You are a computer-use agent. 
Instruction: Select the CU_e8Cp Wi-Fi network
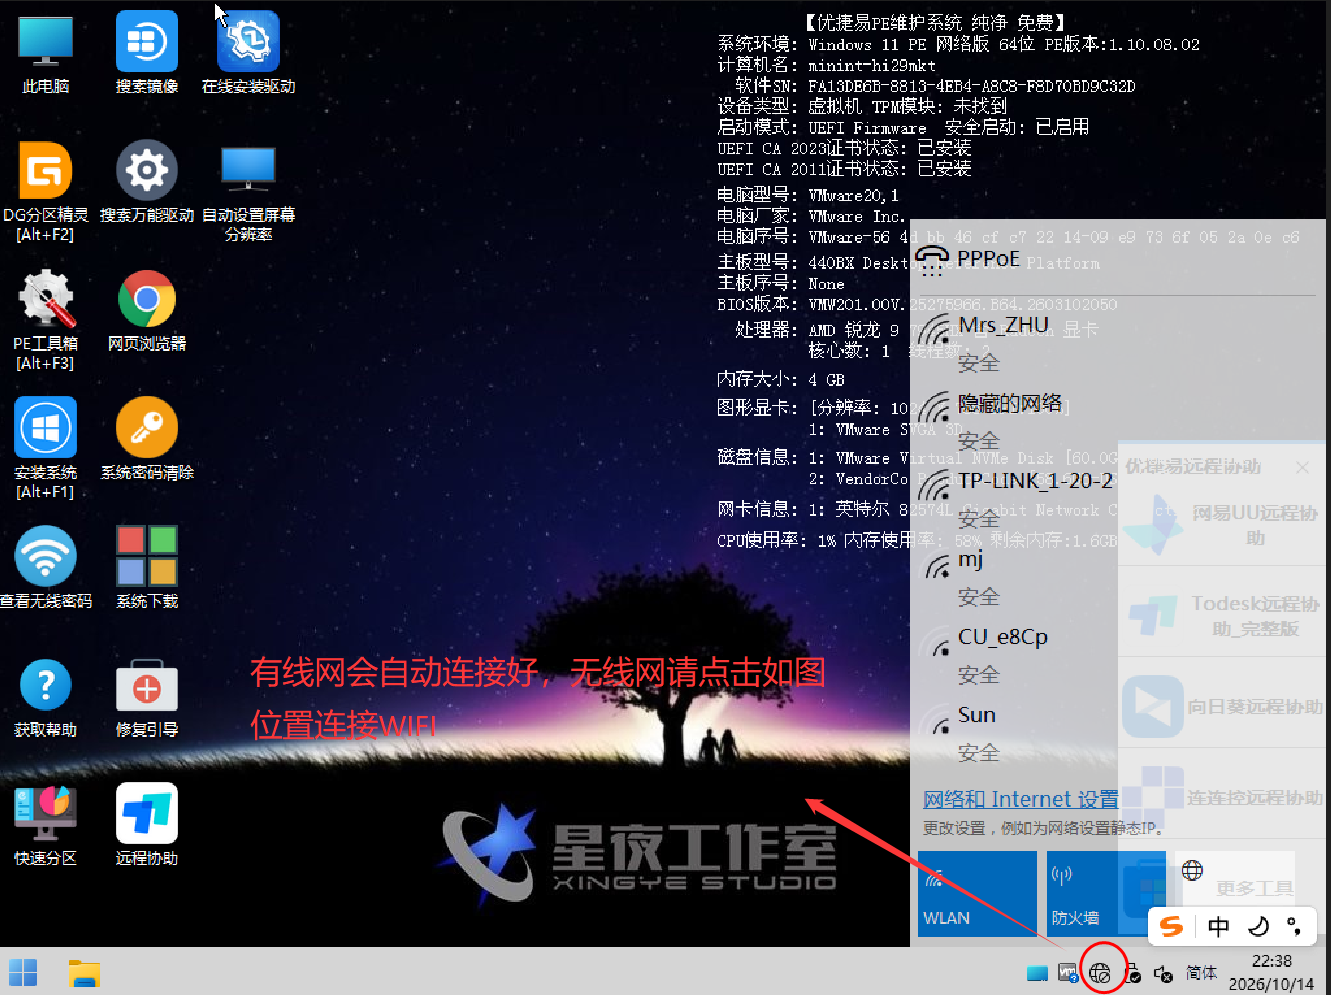(1014, 655)
